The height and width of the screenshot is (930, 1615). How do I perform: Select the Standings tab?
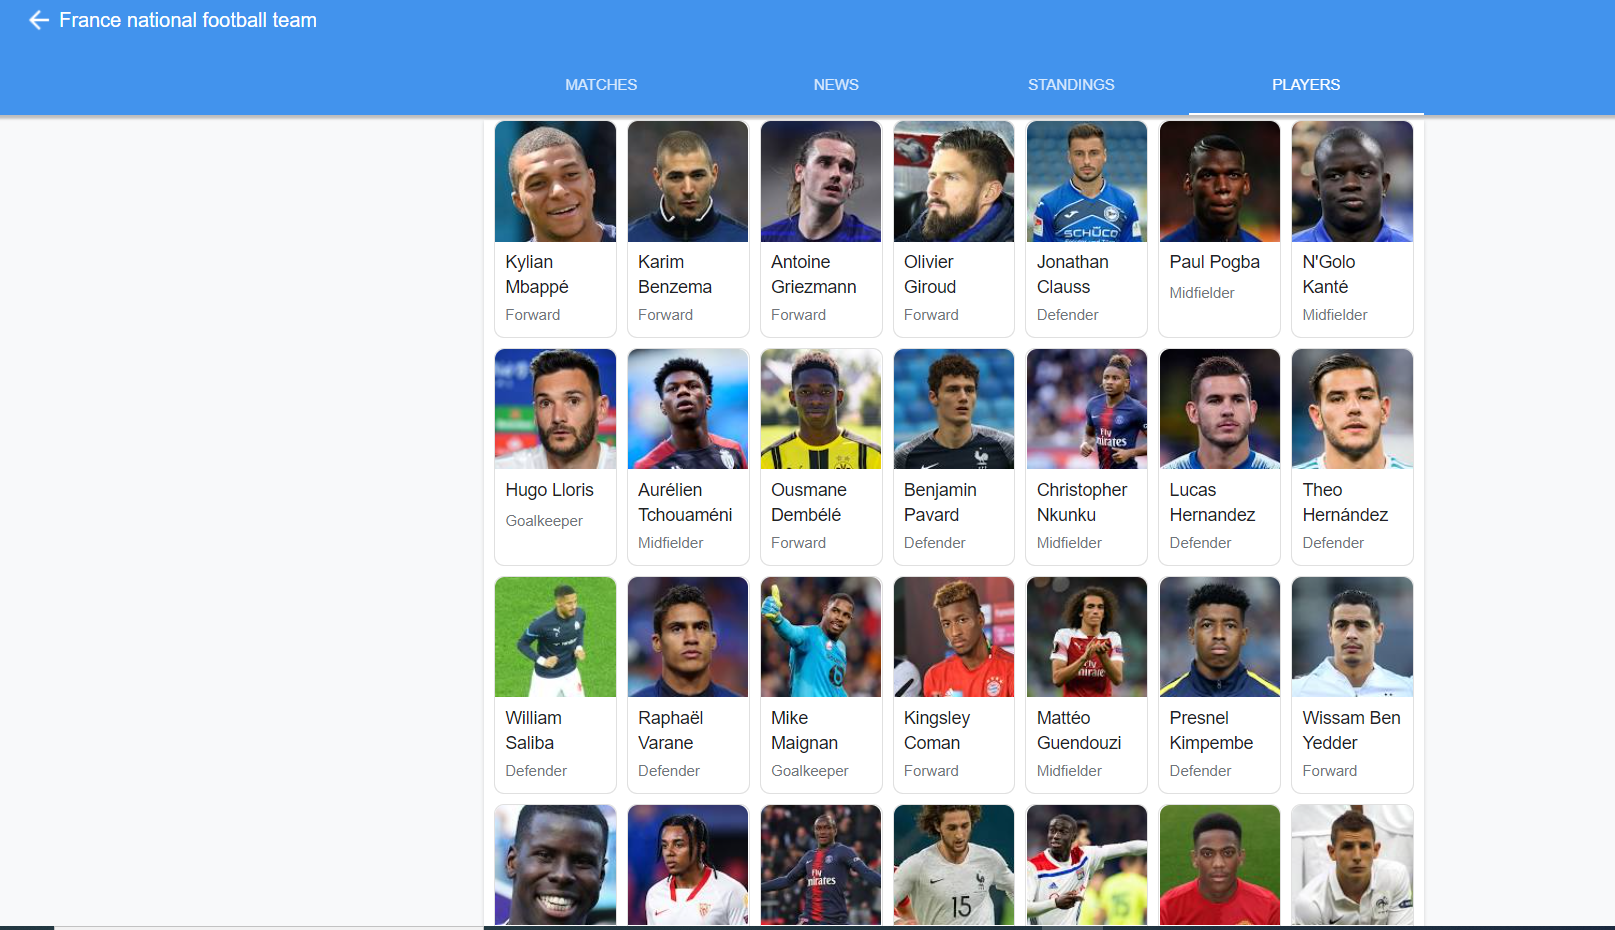pos(1071,85)
